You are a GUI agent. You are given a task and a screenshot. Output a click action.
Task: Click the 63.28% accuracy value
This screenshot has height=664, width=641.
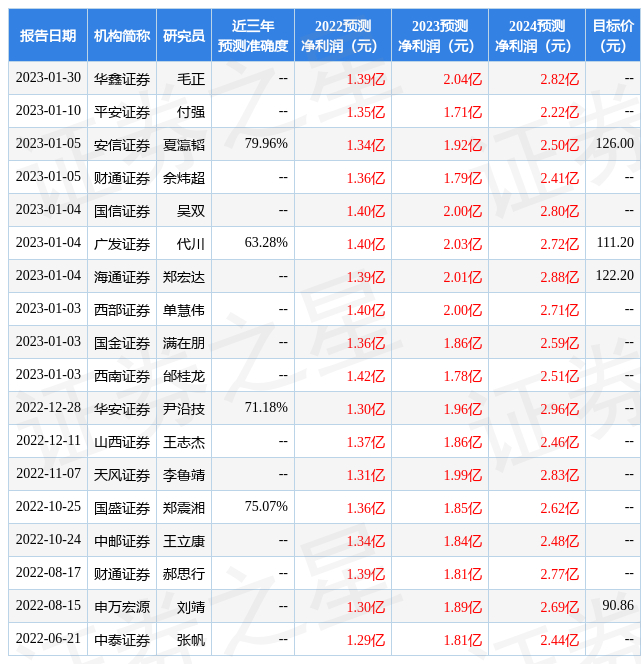[266, 243]
